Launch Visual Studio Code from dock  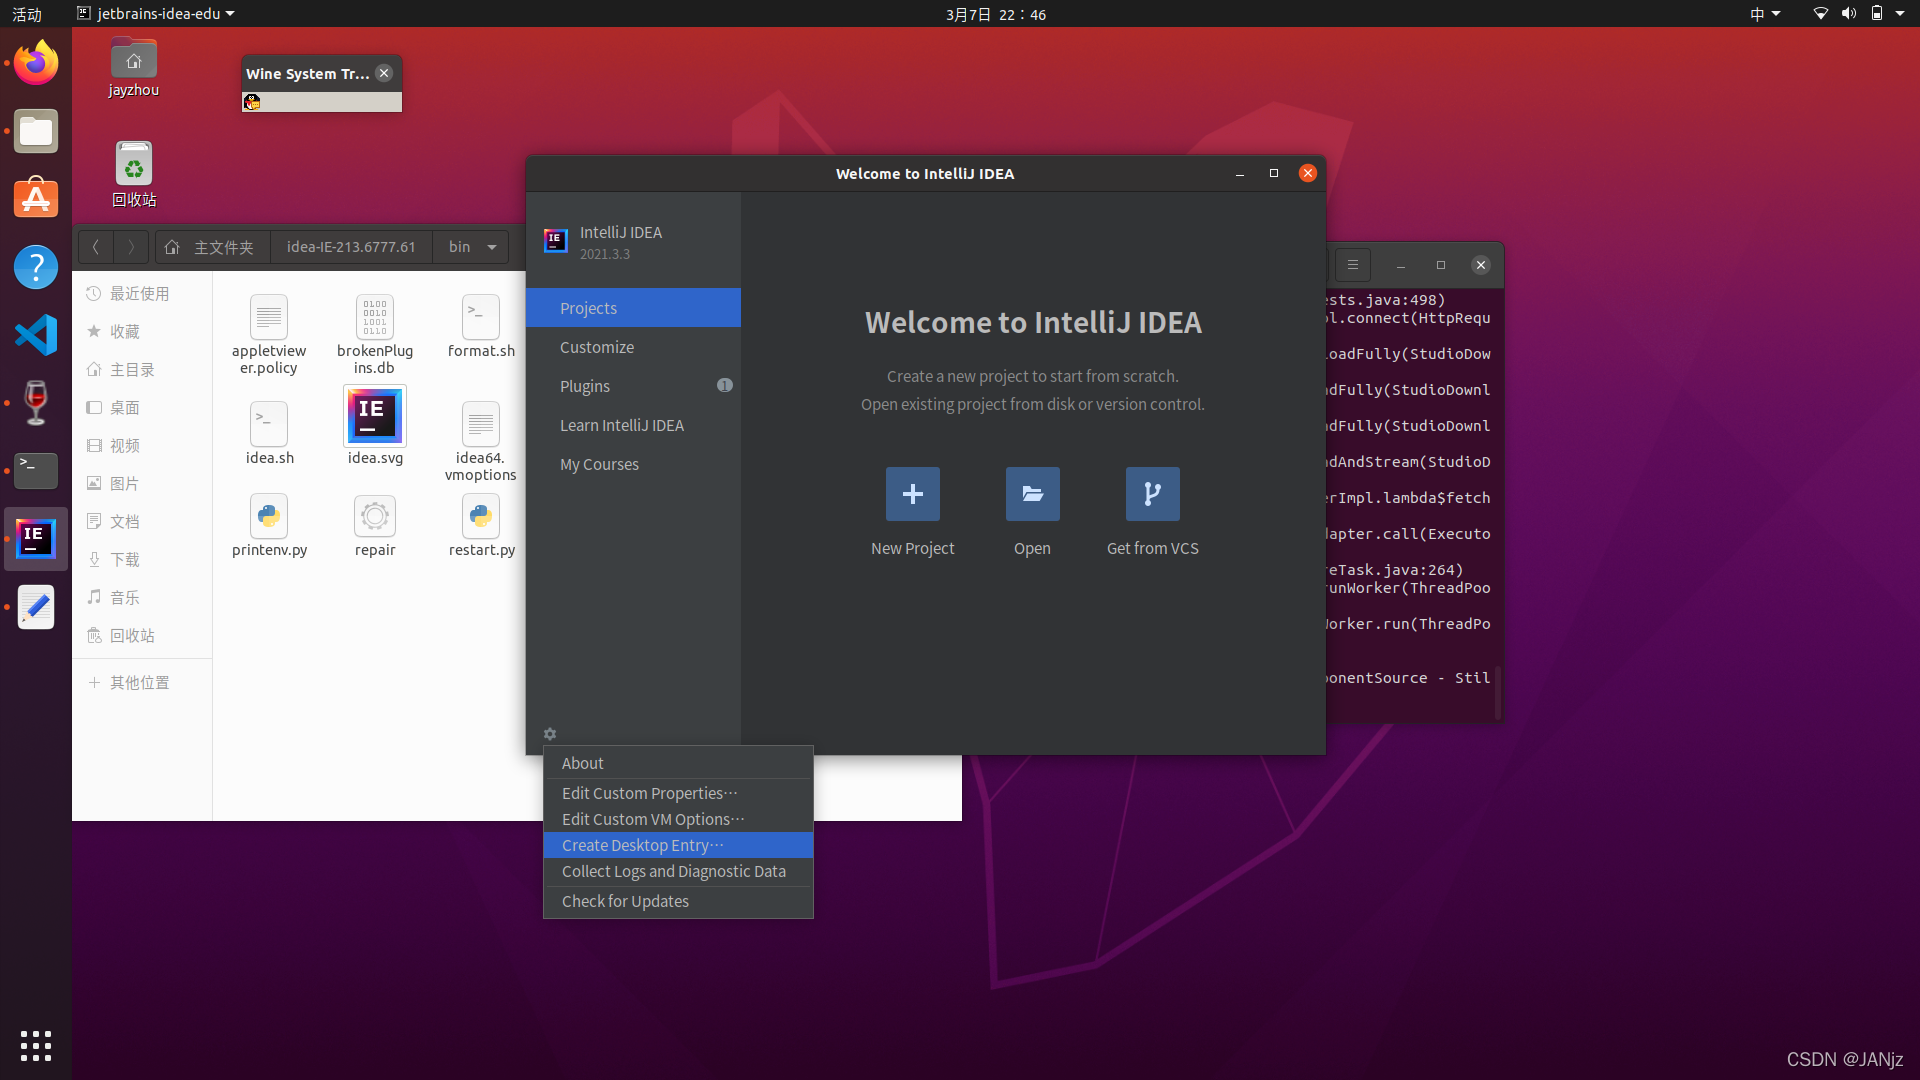pos(36,335)
